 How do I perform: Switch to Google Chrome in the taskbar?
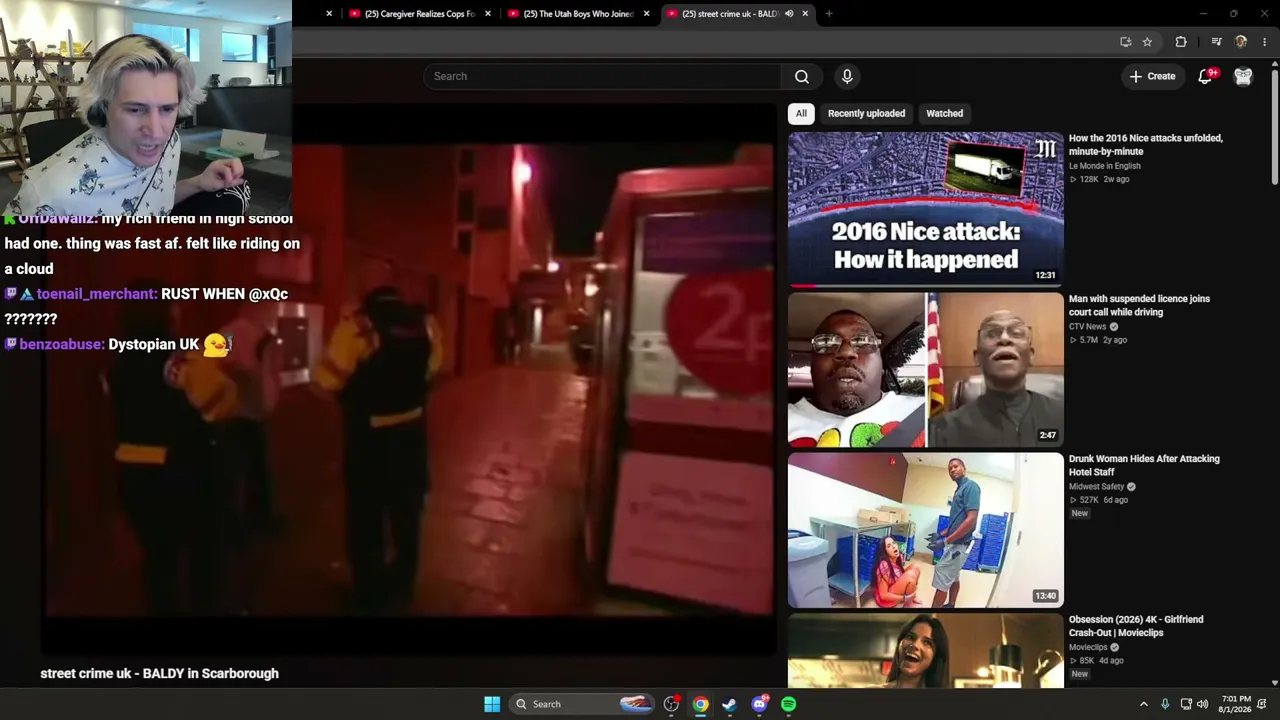click(x=701, y=704)
